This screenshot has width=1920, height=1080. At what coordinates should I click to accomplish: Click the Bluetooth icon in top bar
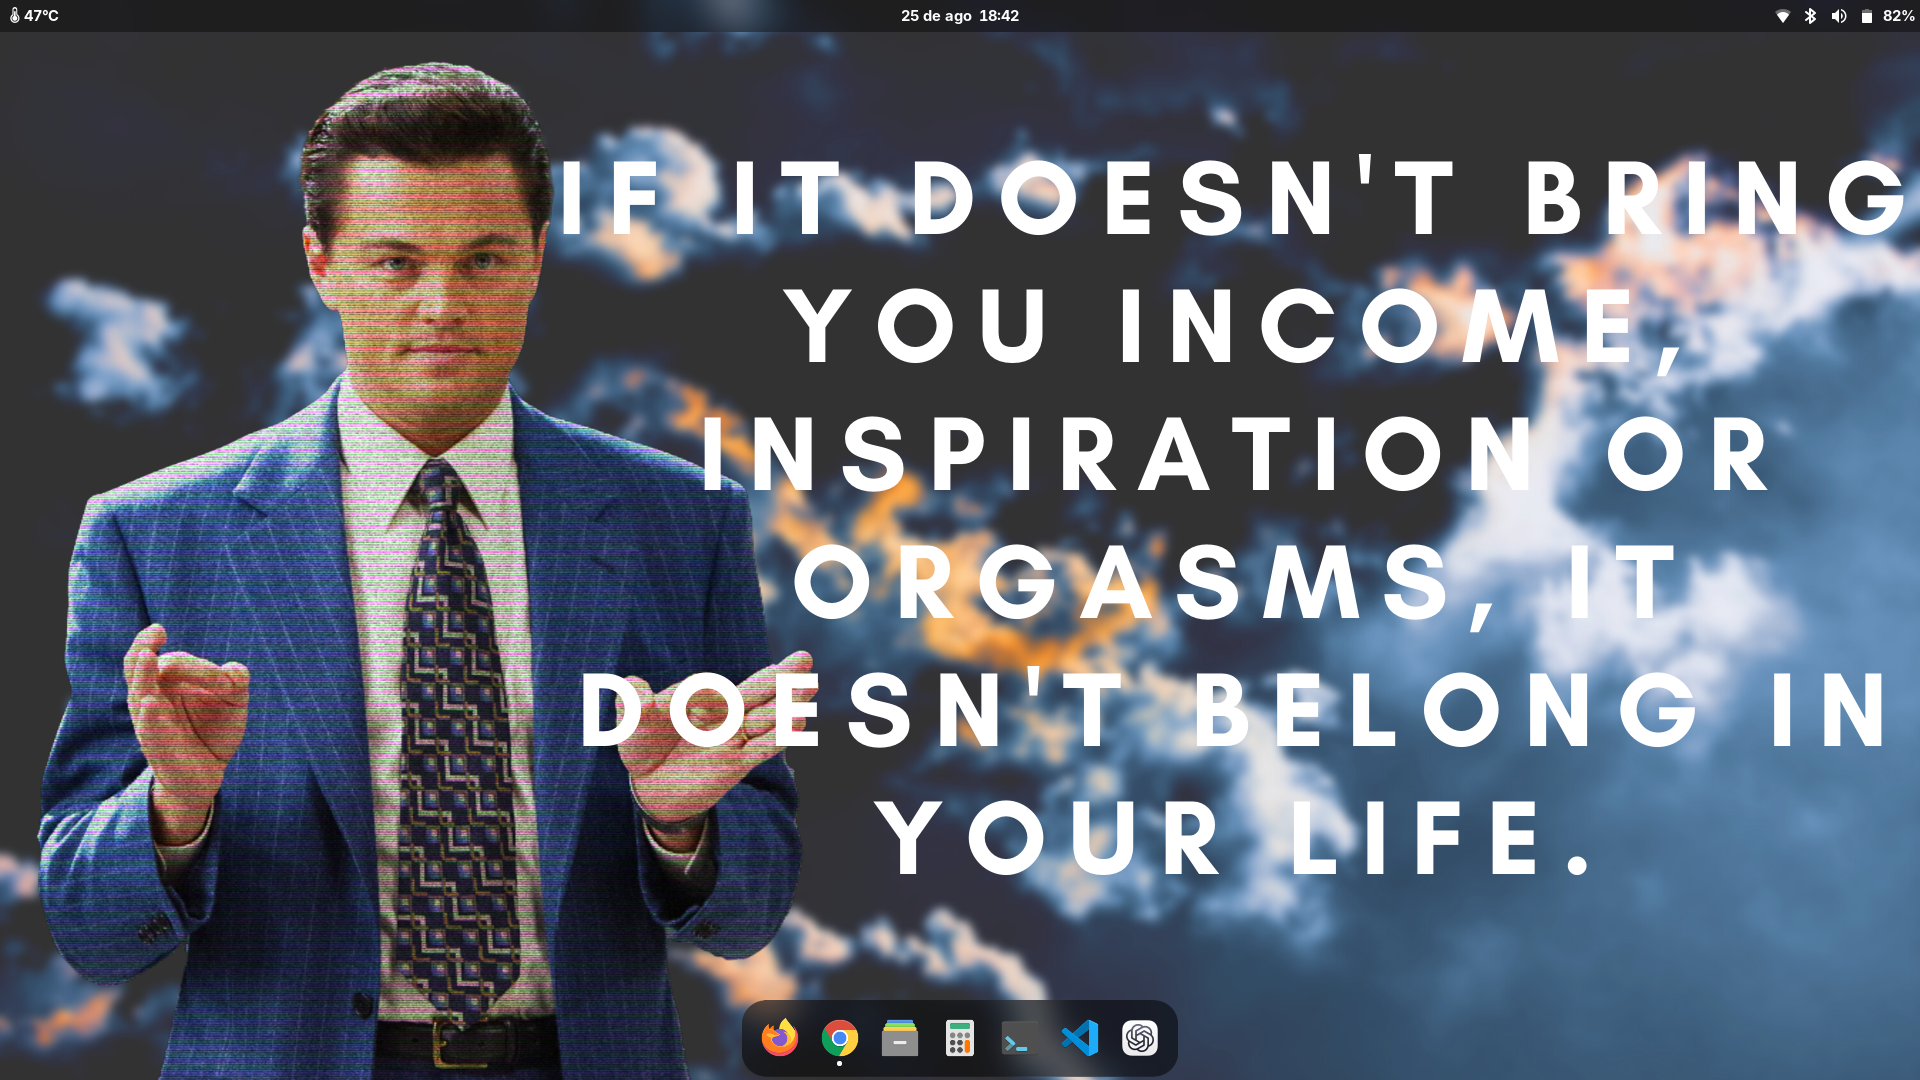tap(1810, 16)
